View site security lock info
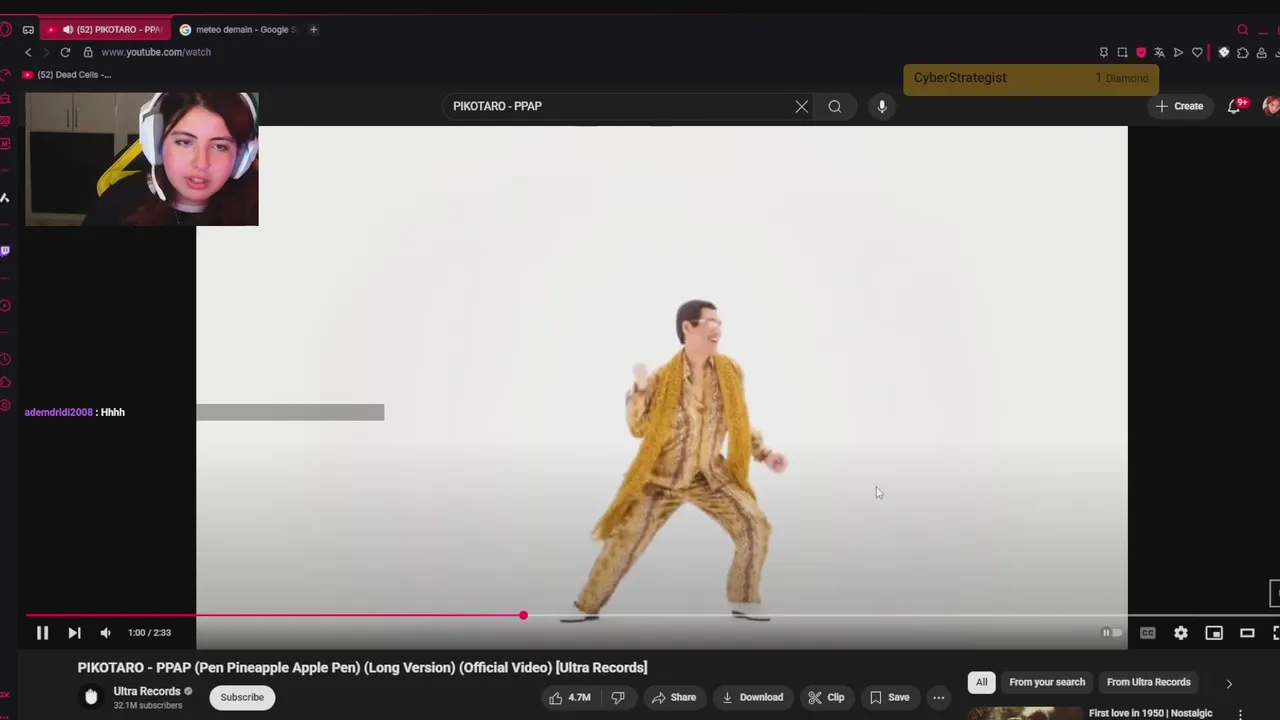The image size is (1280, 720). [x=88, y=52]
